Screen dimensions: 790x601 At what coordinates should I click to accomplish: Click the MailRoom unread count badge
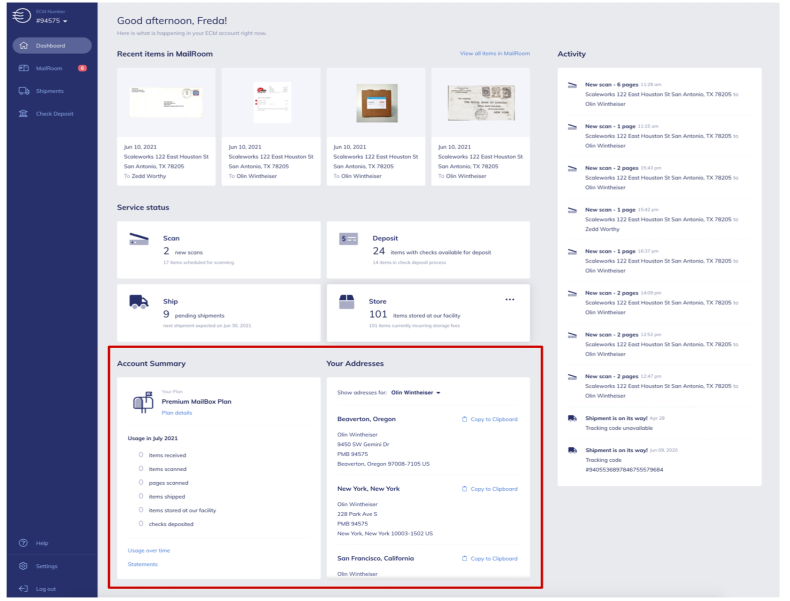[x=82, y=68]
